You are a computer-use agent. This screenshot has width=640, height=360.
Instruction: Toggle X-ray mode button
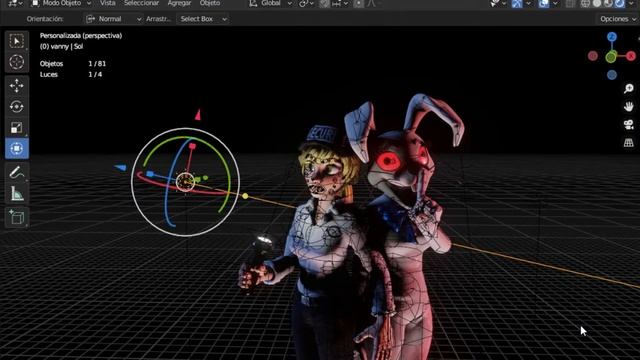point(570,3)
